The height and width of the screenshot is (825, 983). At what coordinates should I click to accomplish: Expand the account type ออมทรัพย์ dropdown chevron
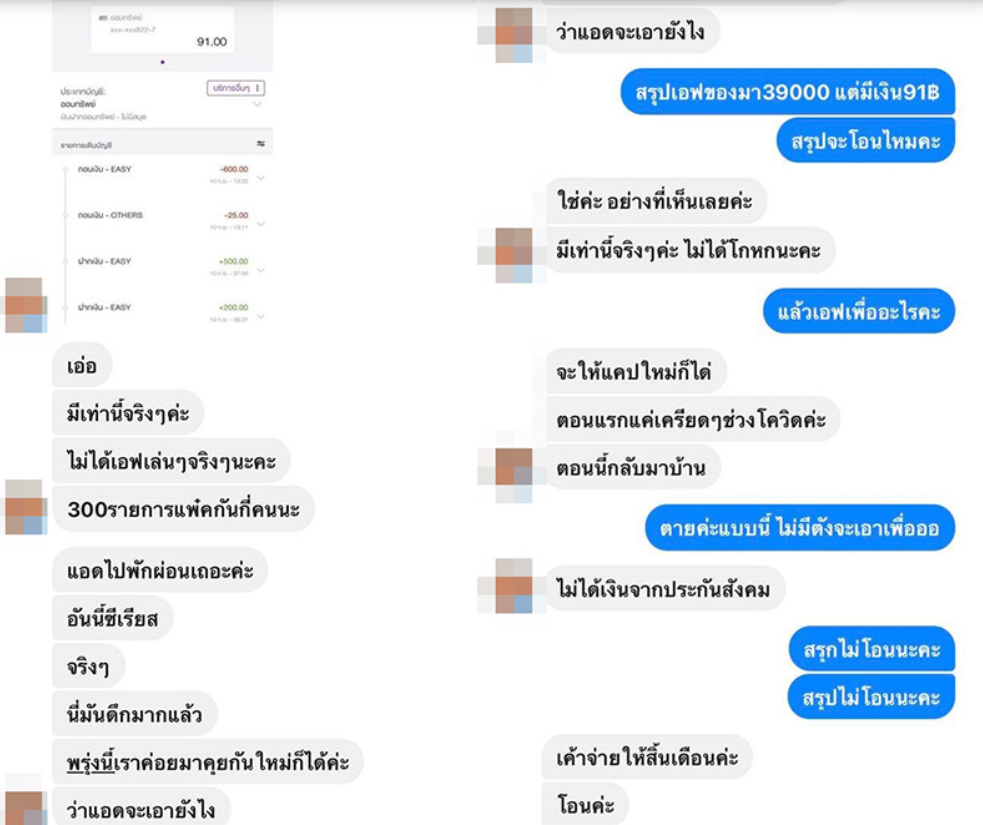click(257, 104)
